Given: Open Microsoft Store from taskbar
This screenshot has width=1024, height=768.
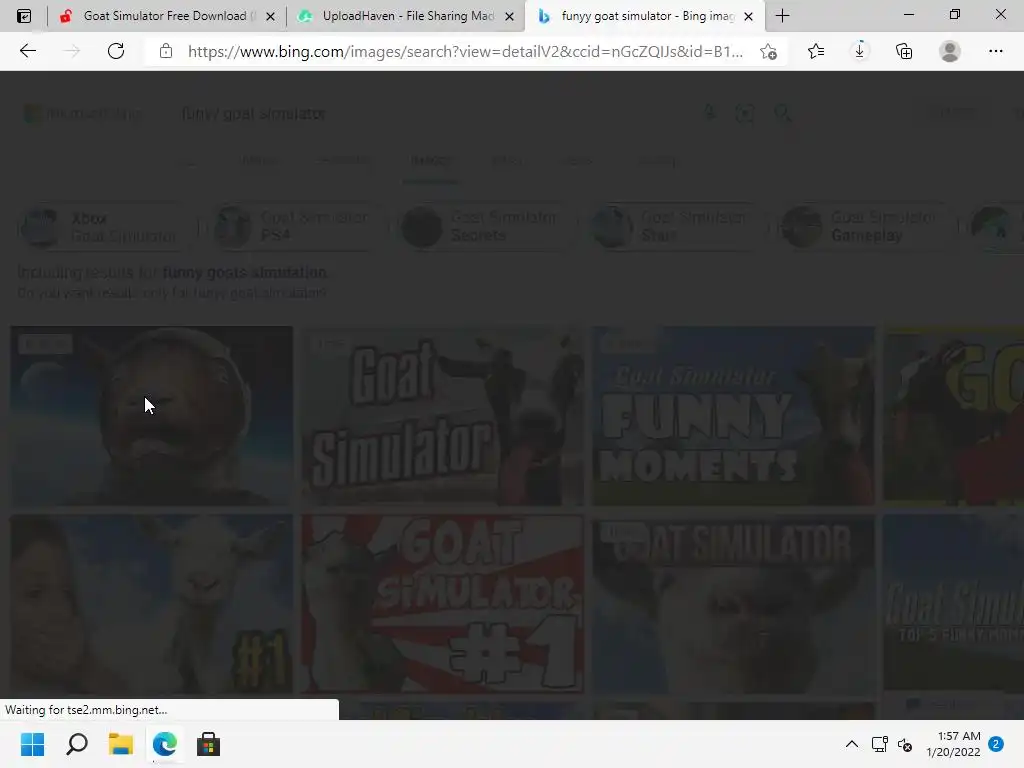Looking at the screenshot, I should [x=208, y=744].
